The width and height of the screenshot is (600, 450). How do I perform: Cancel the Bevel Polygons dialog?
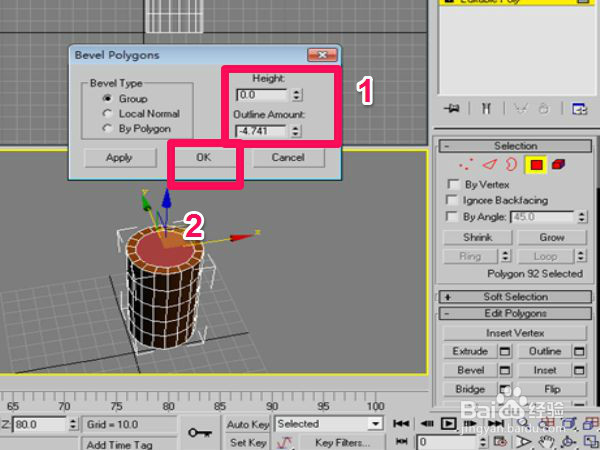click(x=288, y=158)
